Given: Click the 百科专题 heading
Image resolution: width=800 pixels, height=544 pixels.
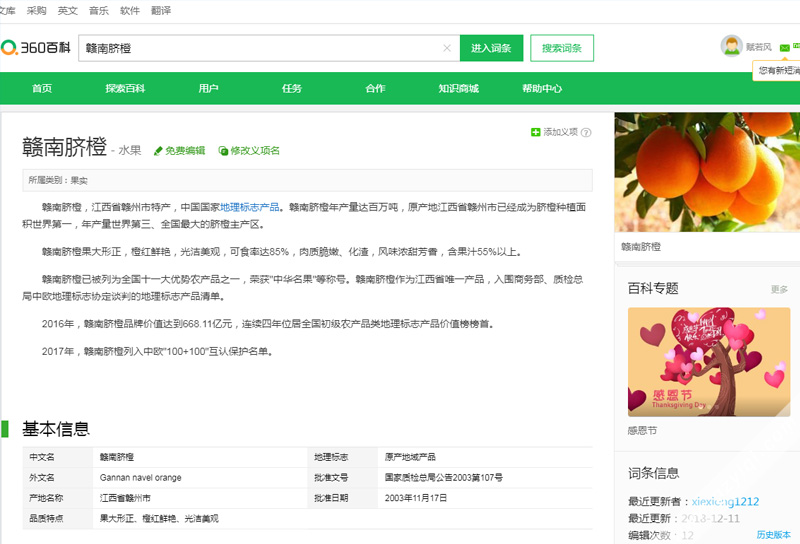Looking at the screenshot, I should click(653, 289).
